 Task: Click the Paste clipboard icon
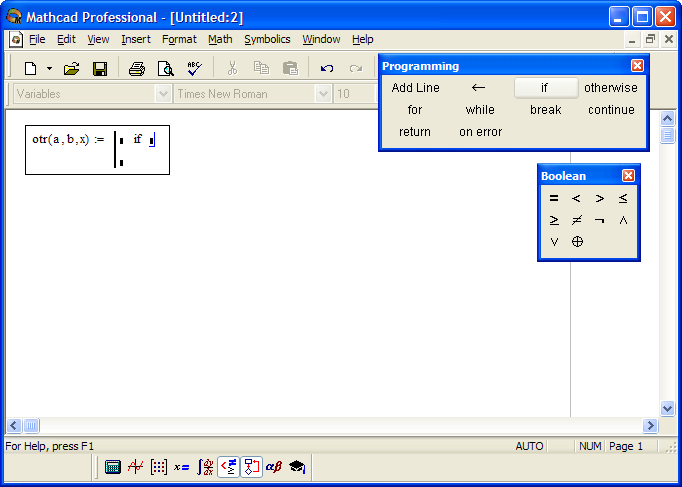coord(290,68)
